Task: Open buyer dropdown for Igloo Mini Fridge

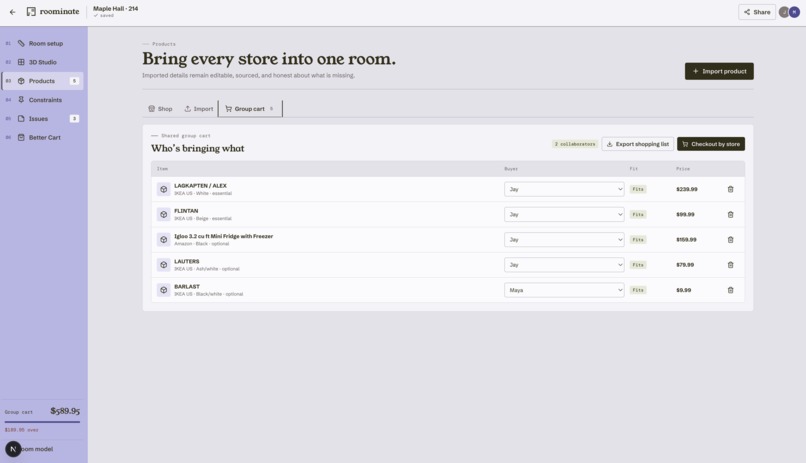Action: [564, 239]
